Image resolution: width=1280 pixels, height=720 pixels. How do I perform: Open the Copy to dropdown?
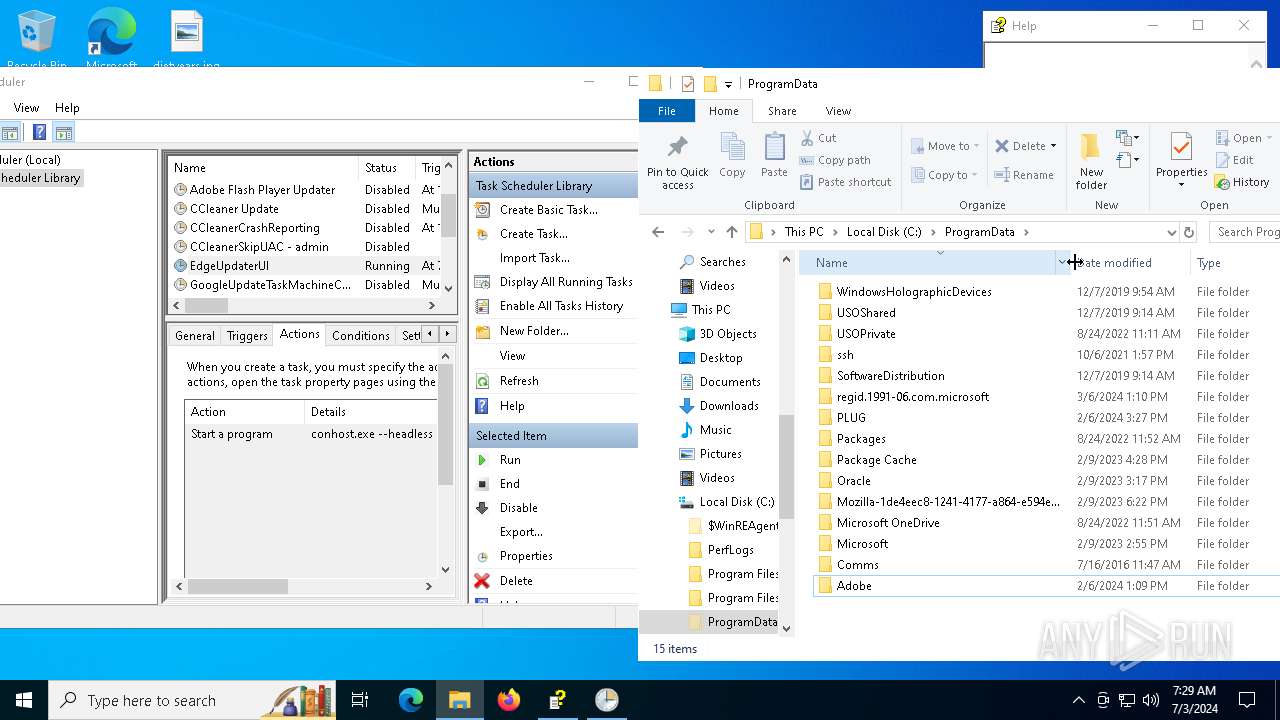point(945,175)
